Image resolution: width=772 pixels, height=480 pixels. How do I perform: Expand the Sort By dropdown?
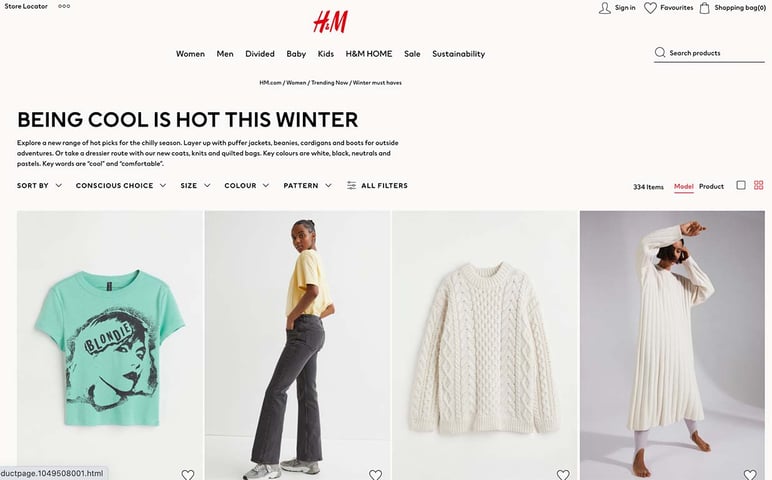click(39, 186)
